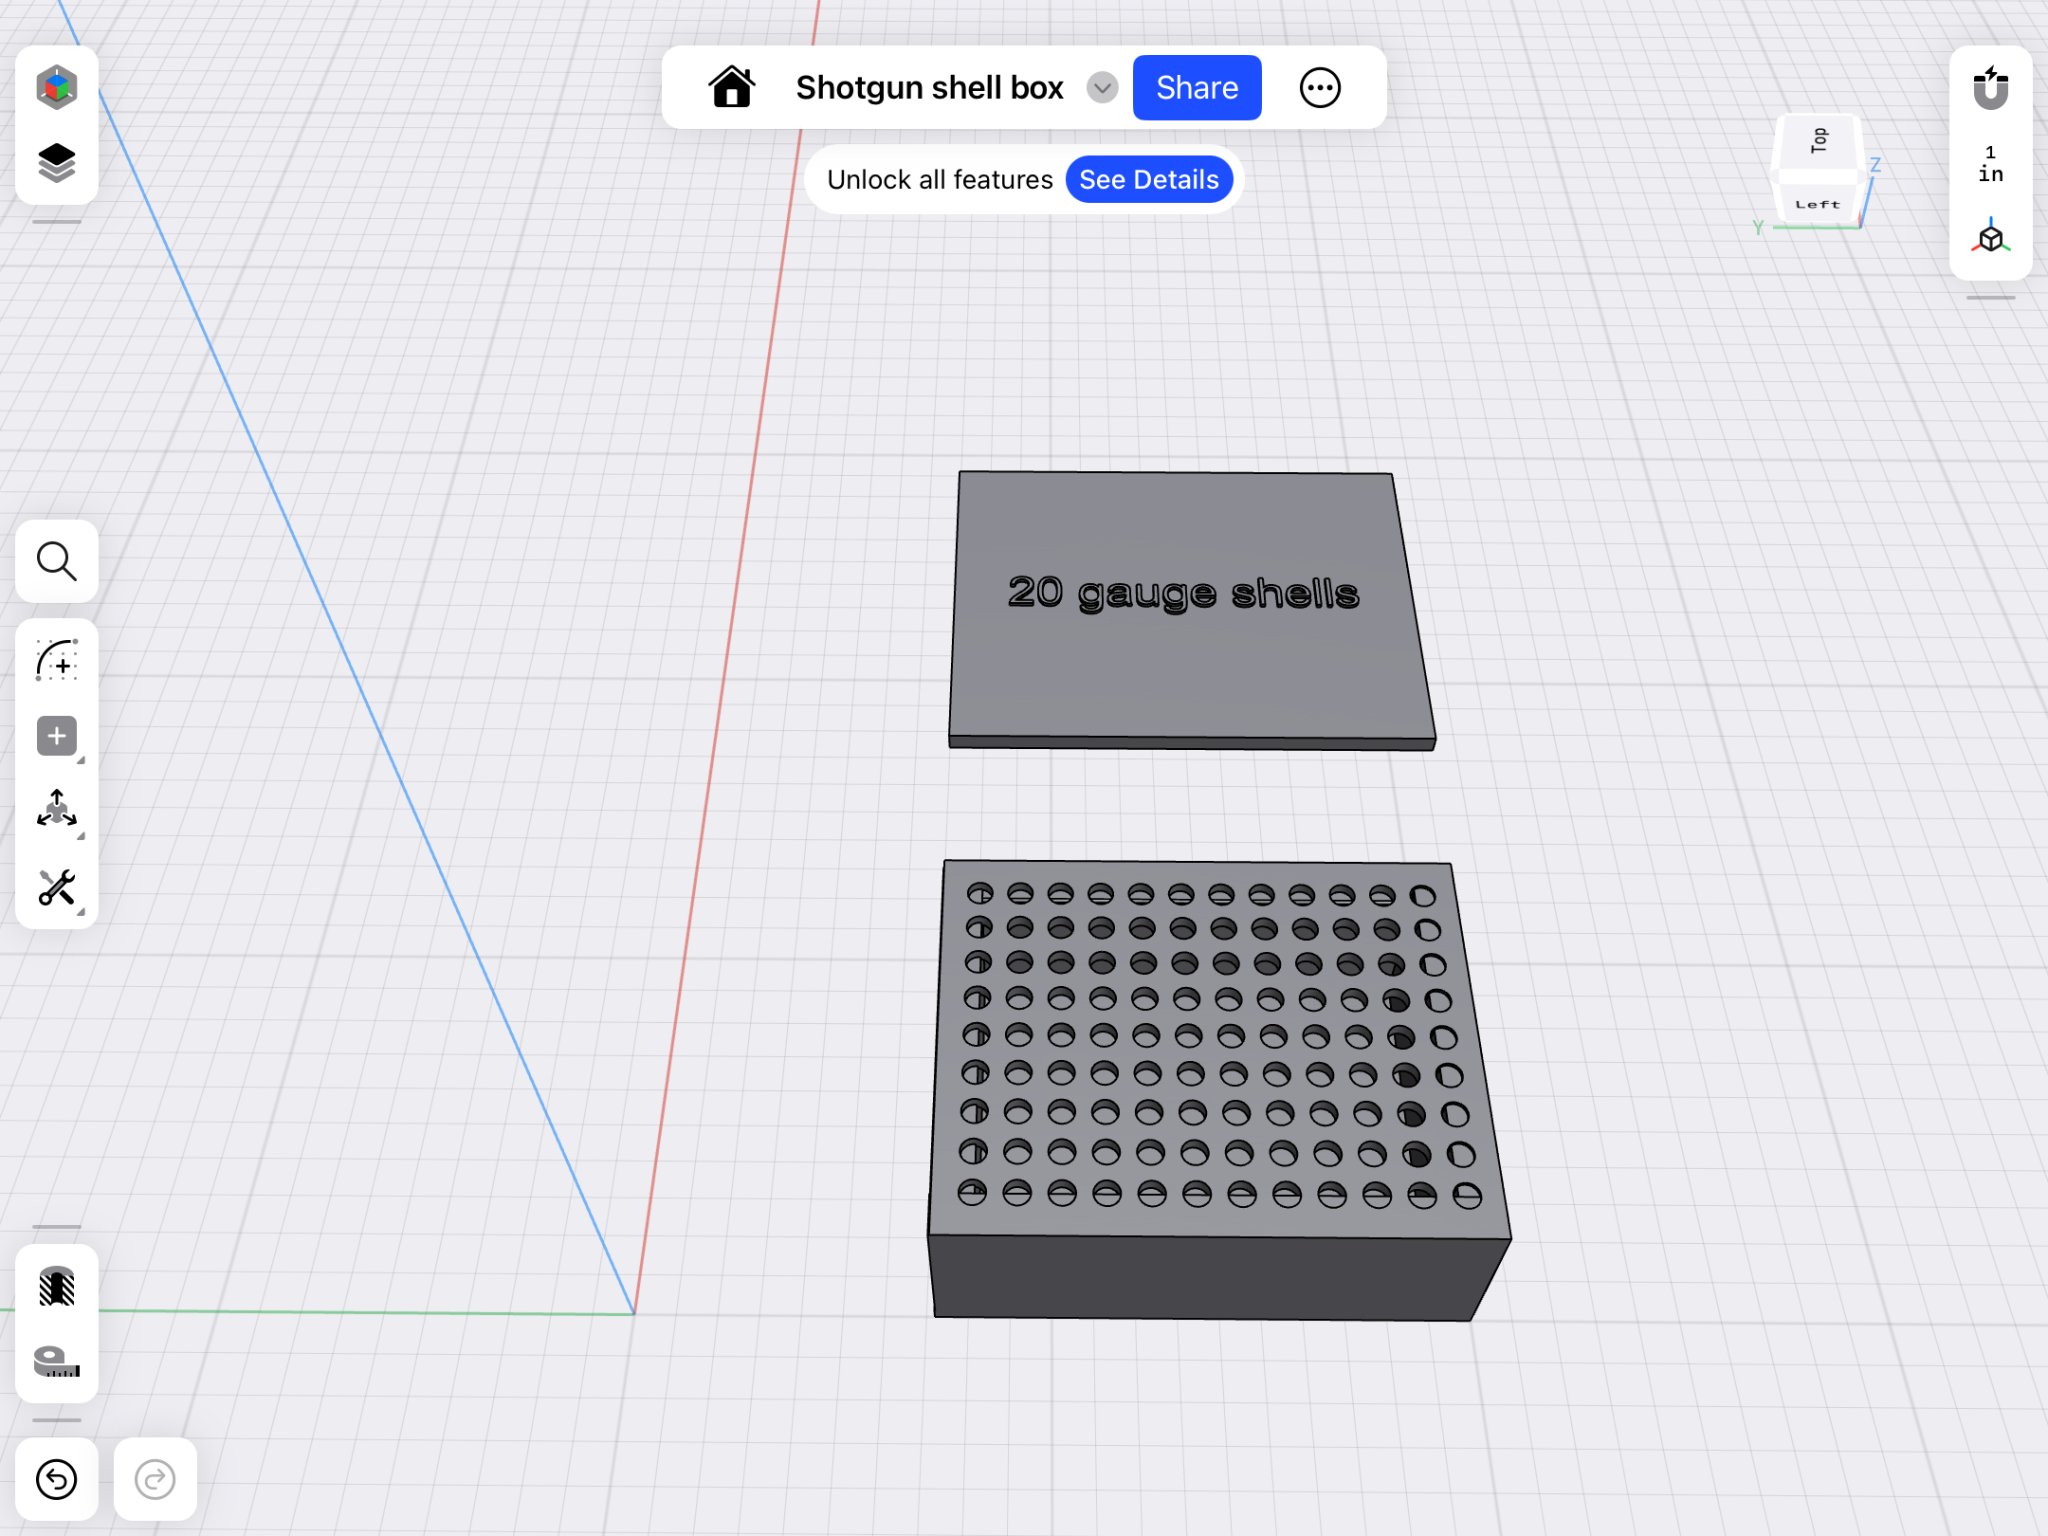Screen dimensions: 2048x1536
Task: Click the blue Share button
Action: 1196,88
